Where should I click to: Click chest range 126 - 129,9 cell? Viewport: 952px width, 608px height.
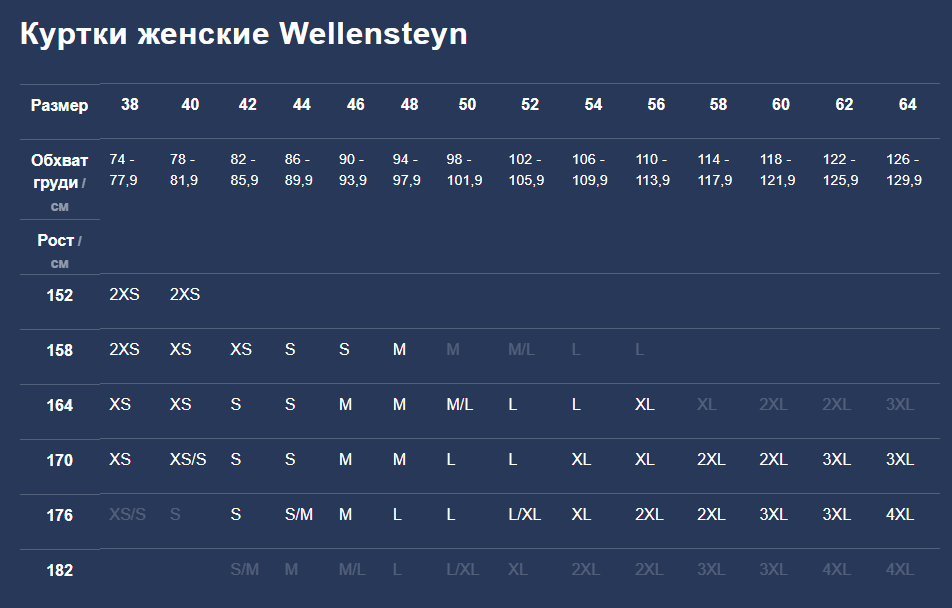click(903, 169)
